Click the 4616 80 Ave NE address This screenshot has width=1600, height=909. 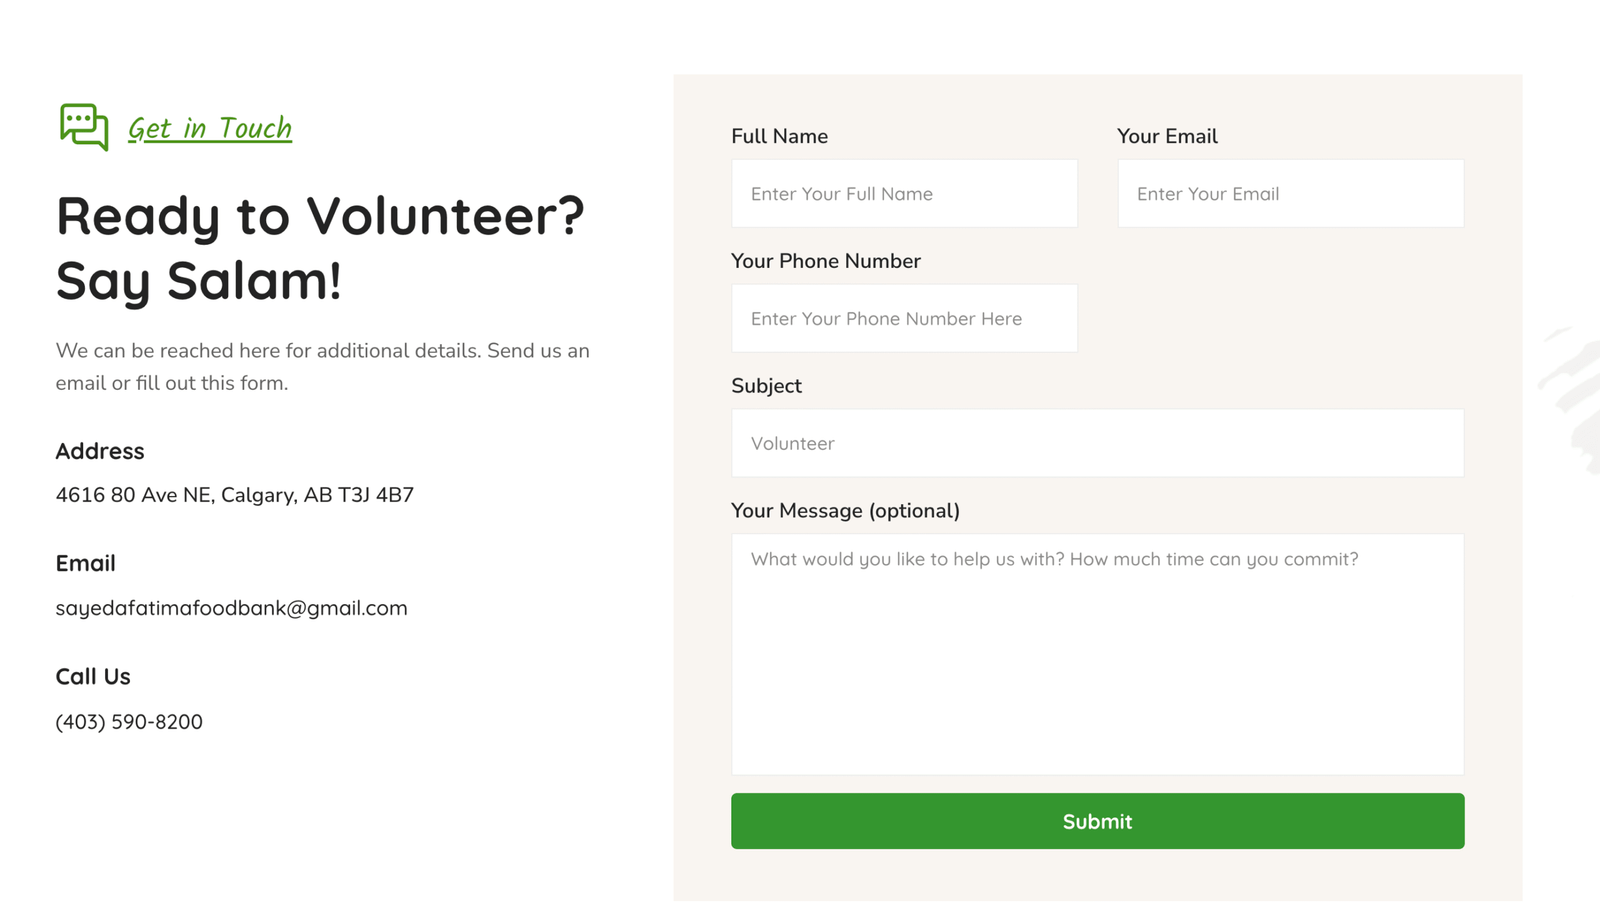(234, 495)
